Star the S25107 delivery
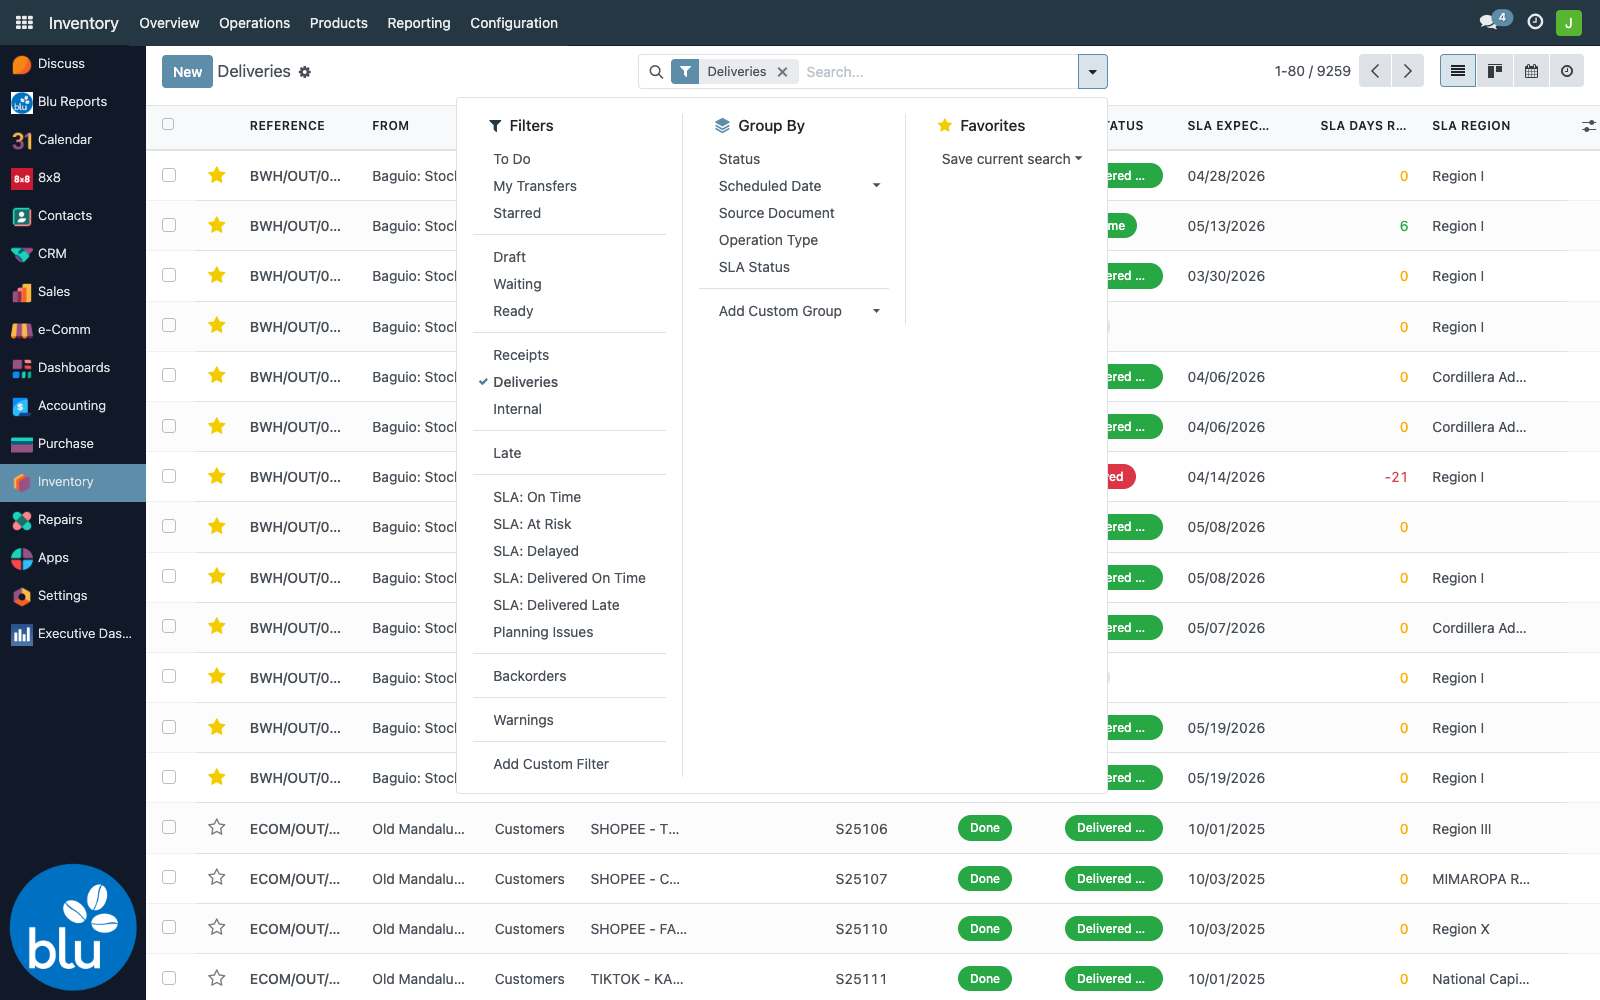The image size is (1600, 1000). 216,877
